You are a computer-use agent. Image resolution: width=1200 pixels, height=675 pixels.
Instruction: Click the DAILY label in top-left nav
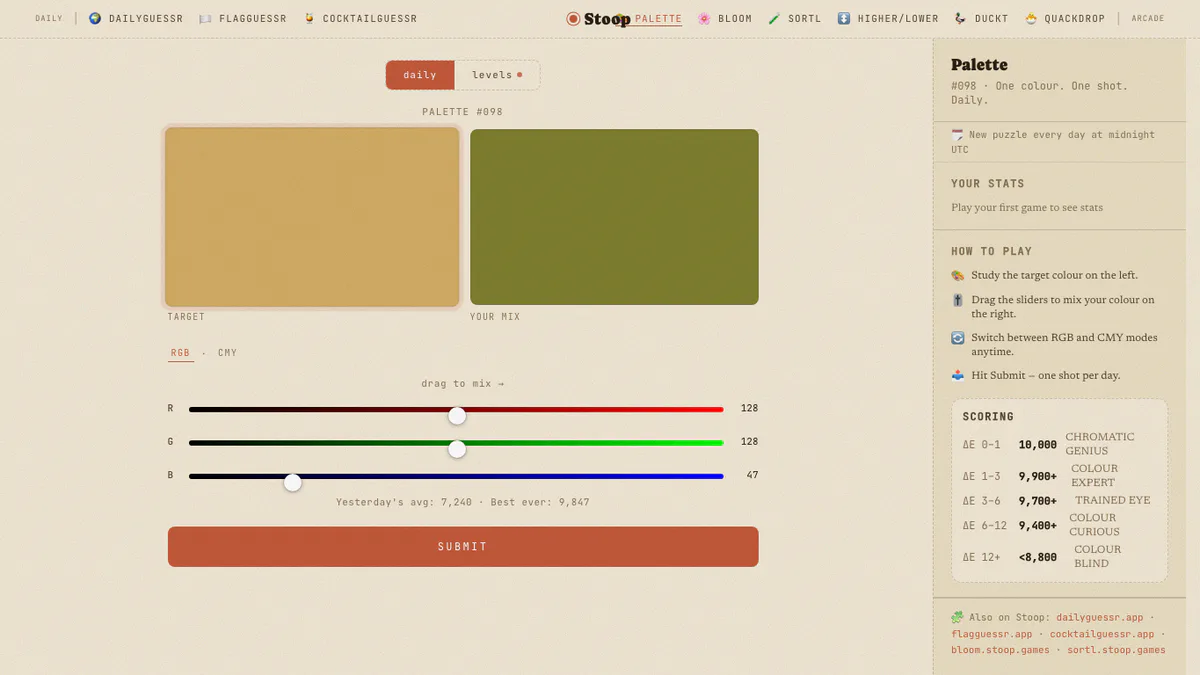48,18
